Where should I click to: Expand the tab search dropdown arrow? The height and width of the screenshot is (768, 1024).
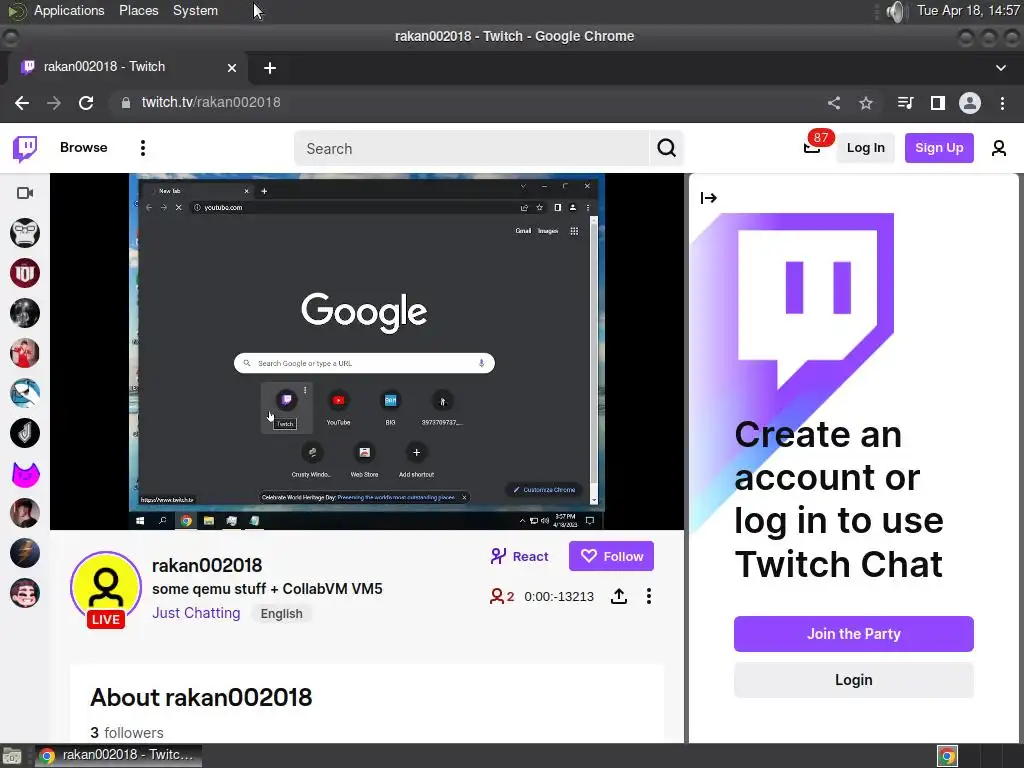[1000, 67]
